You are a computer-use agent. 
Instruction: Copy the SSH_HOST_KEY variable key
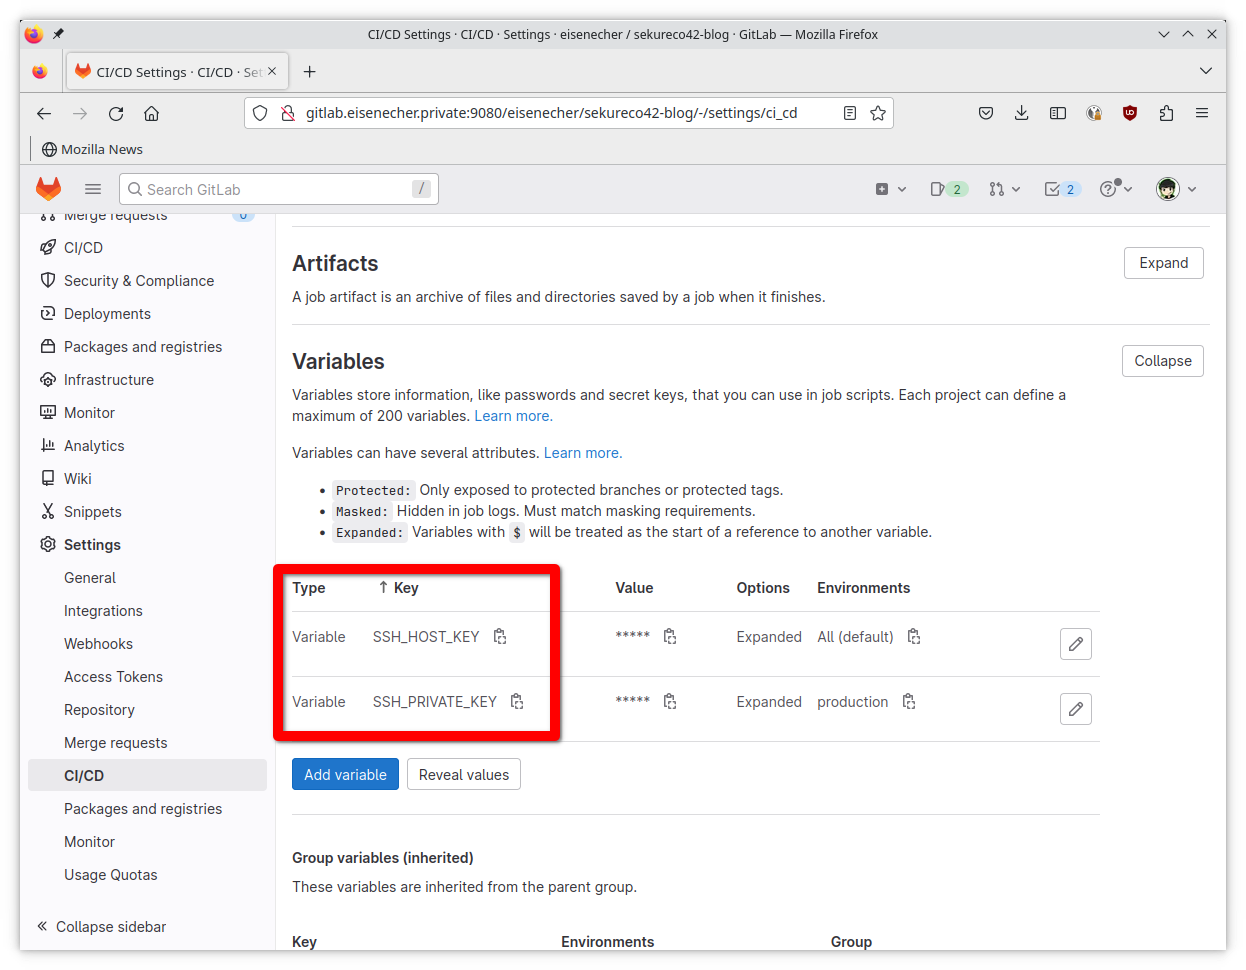click(500, 636)
